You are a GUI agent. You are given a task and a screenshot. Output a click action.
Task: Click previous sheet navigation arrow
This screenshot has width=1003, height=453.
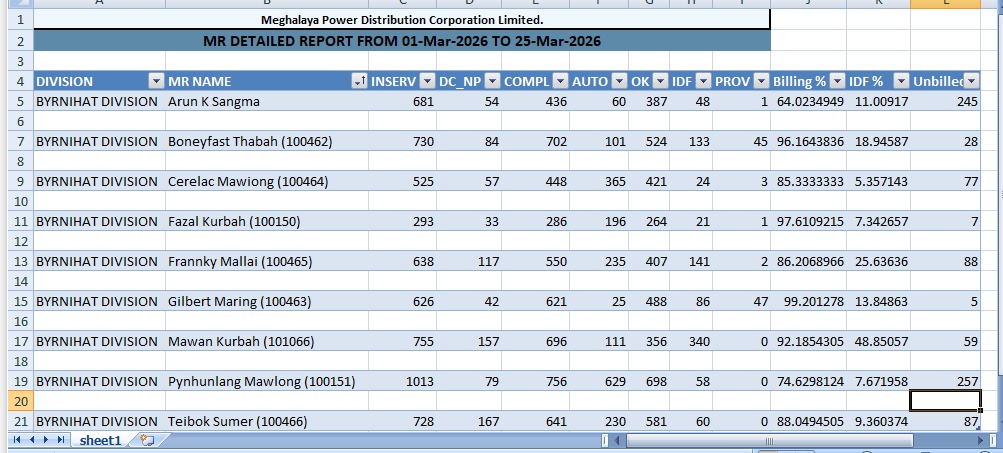click(30, 440)
